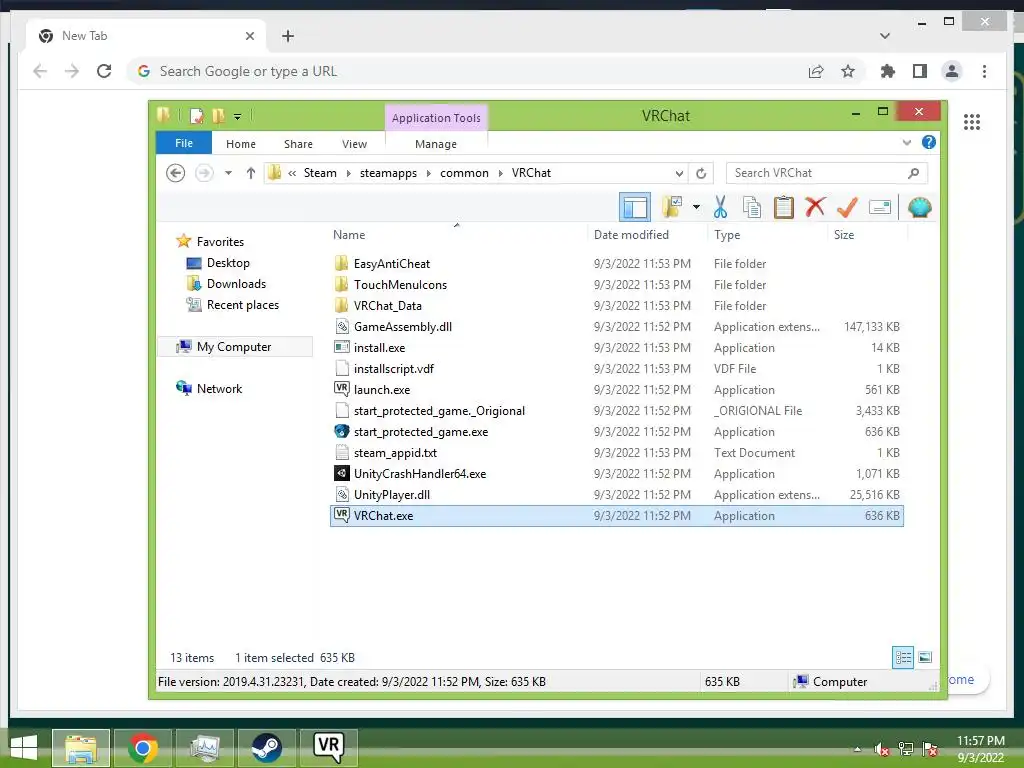This screenshot has height=768, width=1024.
Task: Click the Chrome share page icon
Action: point(816,71)
